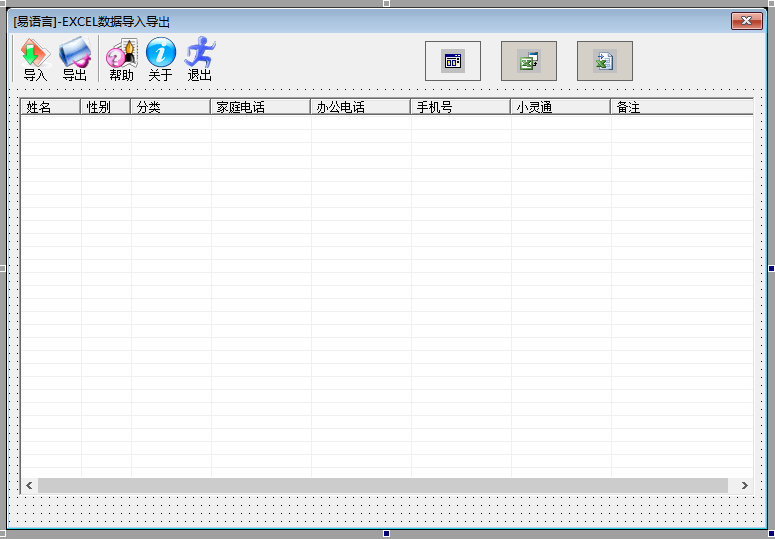Click the horizontal scrollbar right arrow
The image size is (775, 539).
744,485
